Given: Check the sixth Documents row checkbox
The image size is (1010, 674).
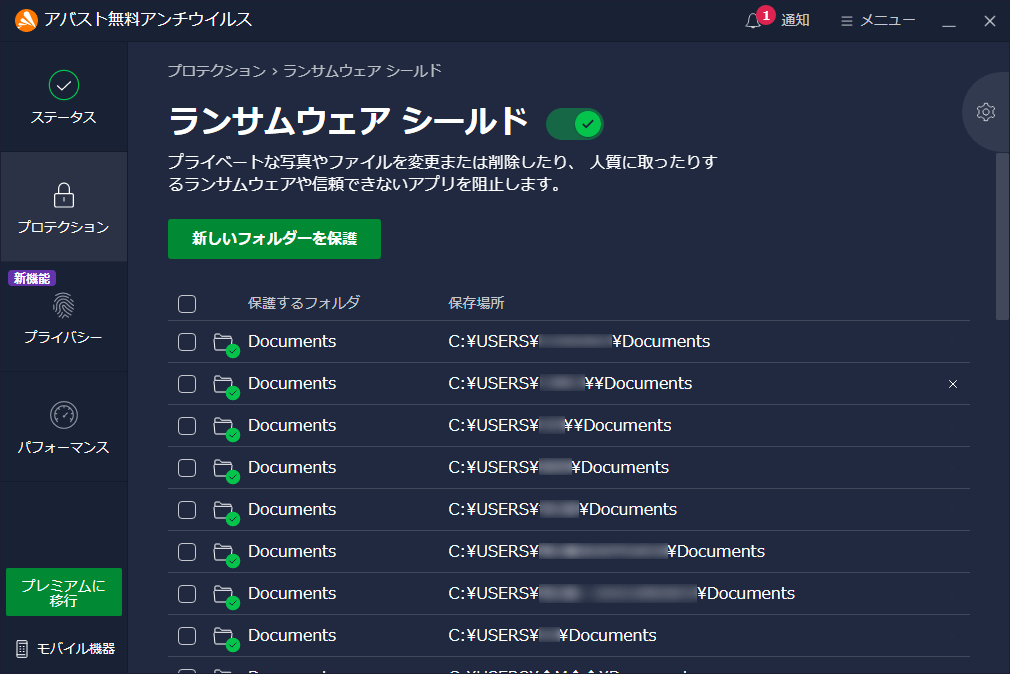Looking at the screenshot, I should [x=187, y=552].
